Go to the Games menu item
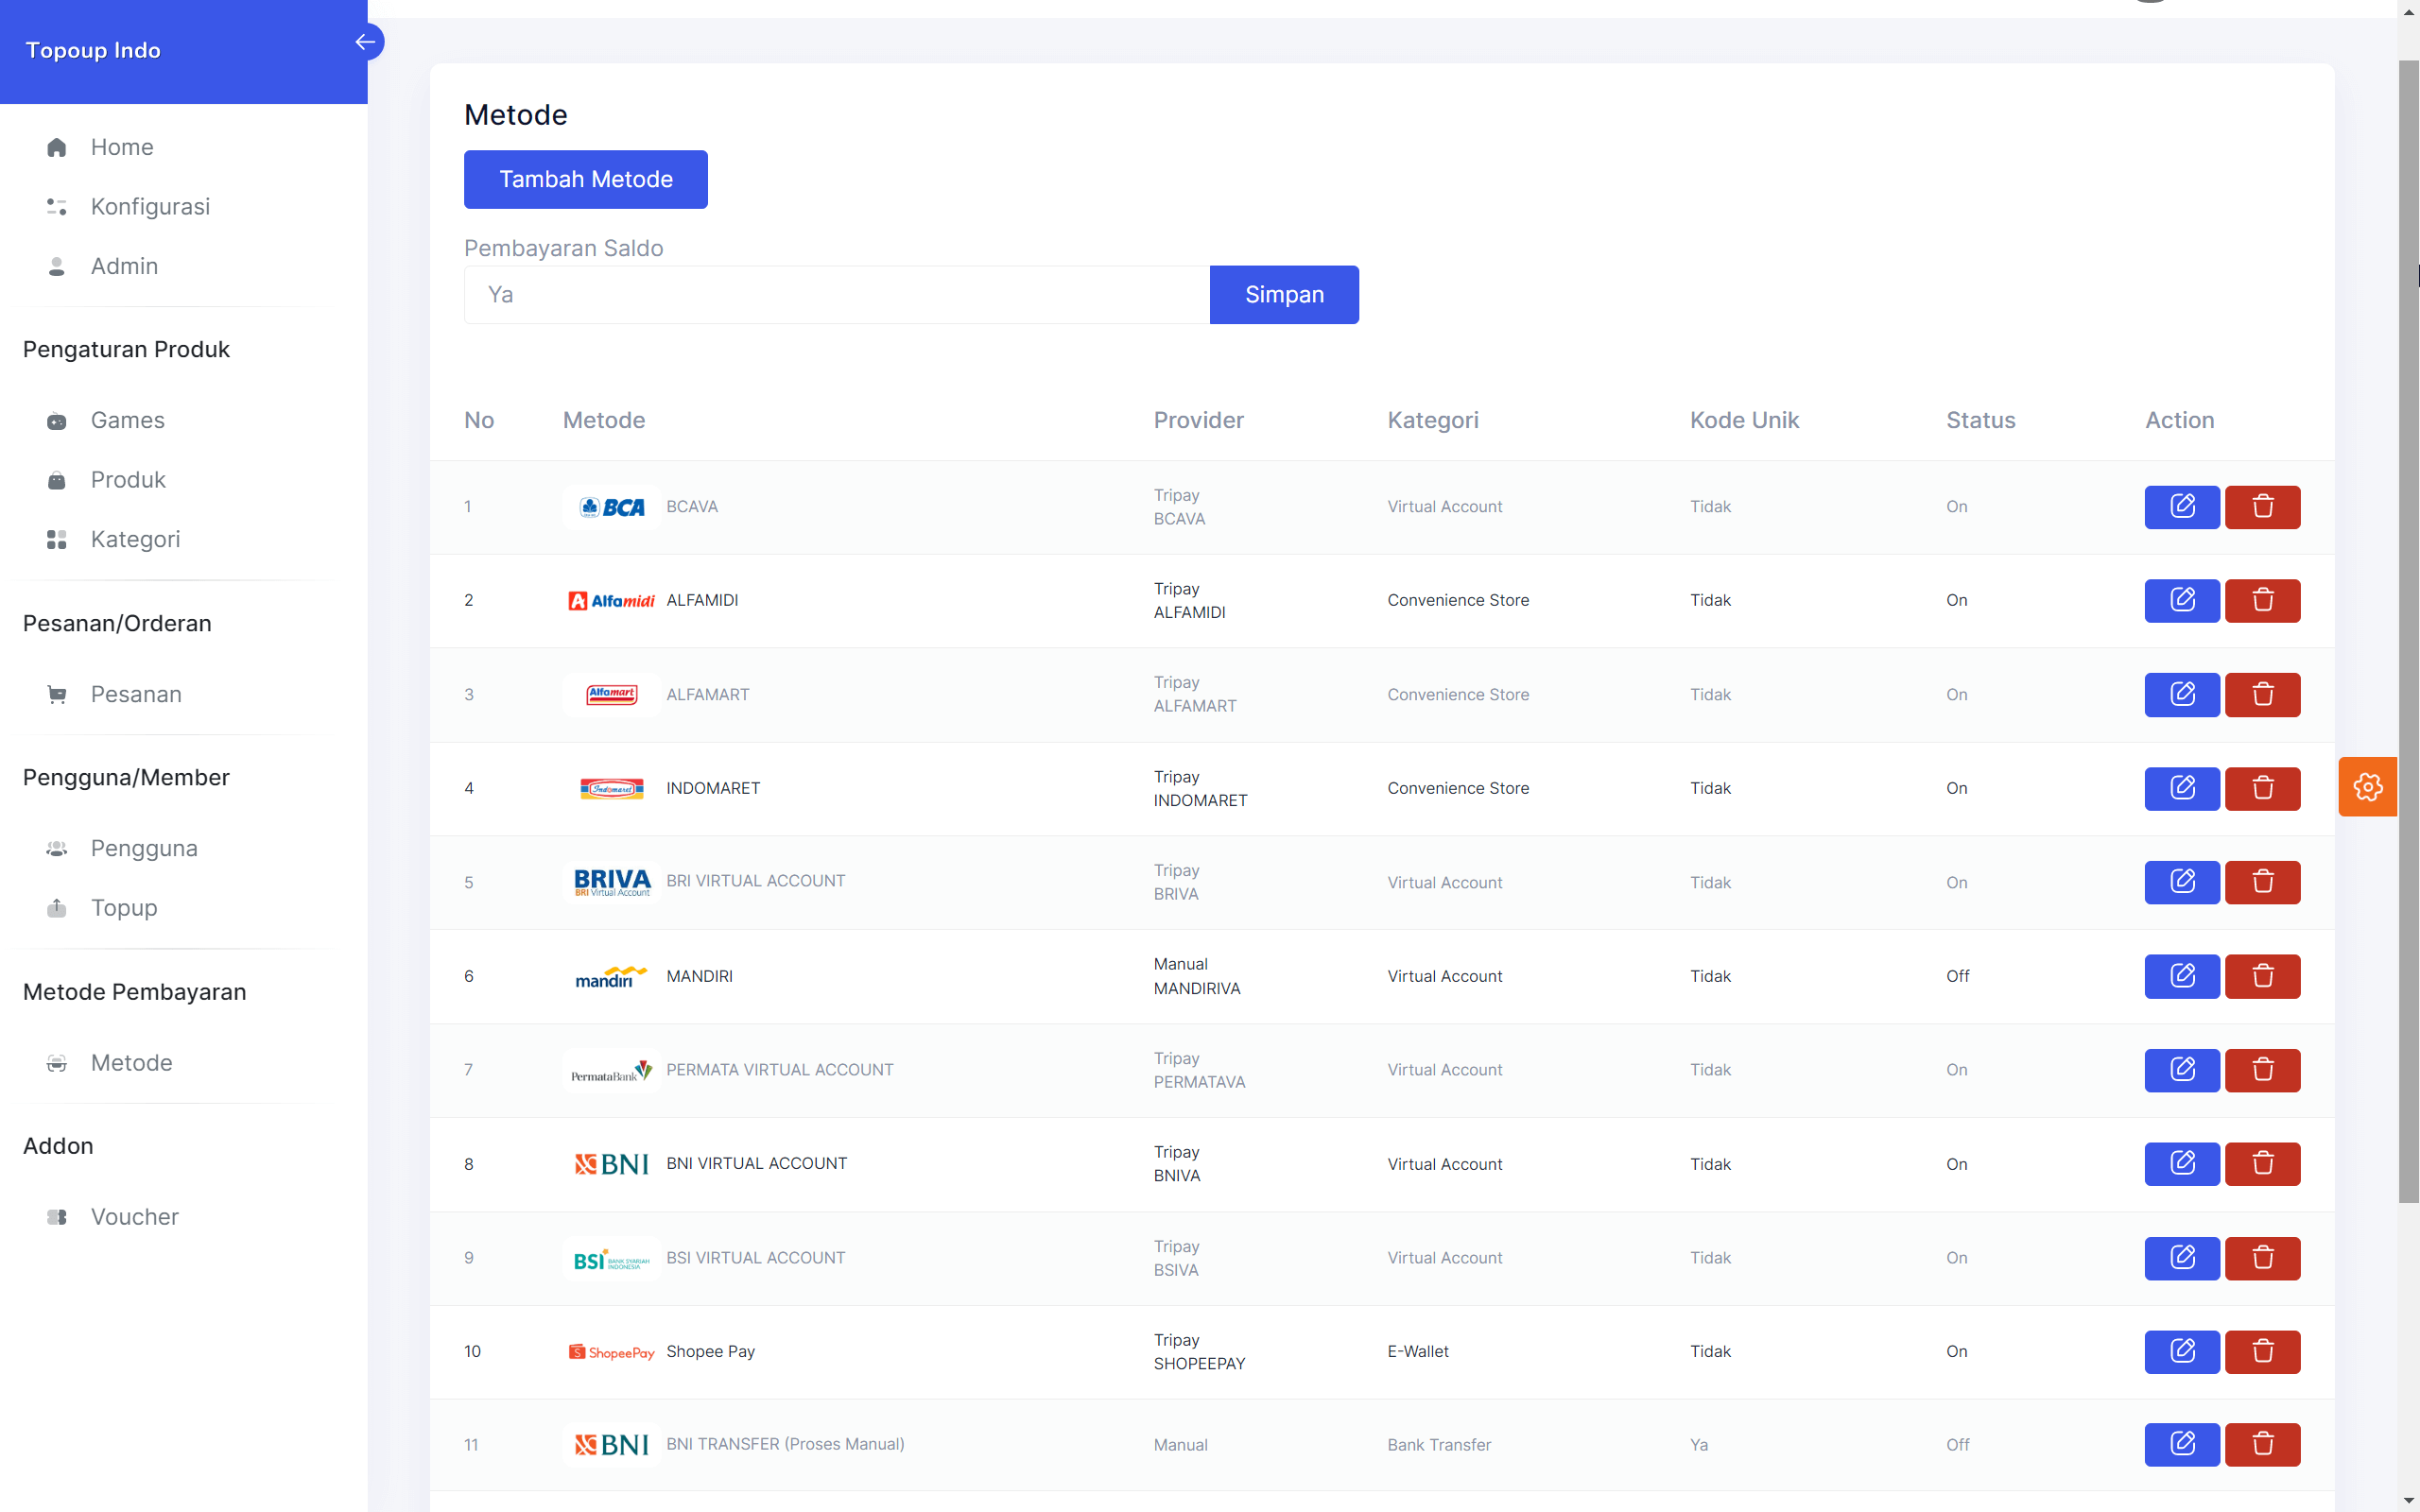Image resolution: width=2420 pixels, height=1512 pixels. tap(128, 420)
